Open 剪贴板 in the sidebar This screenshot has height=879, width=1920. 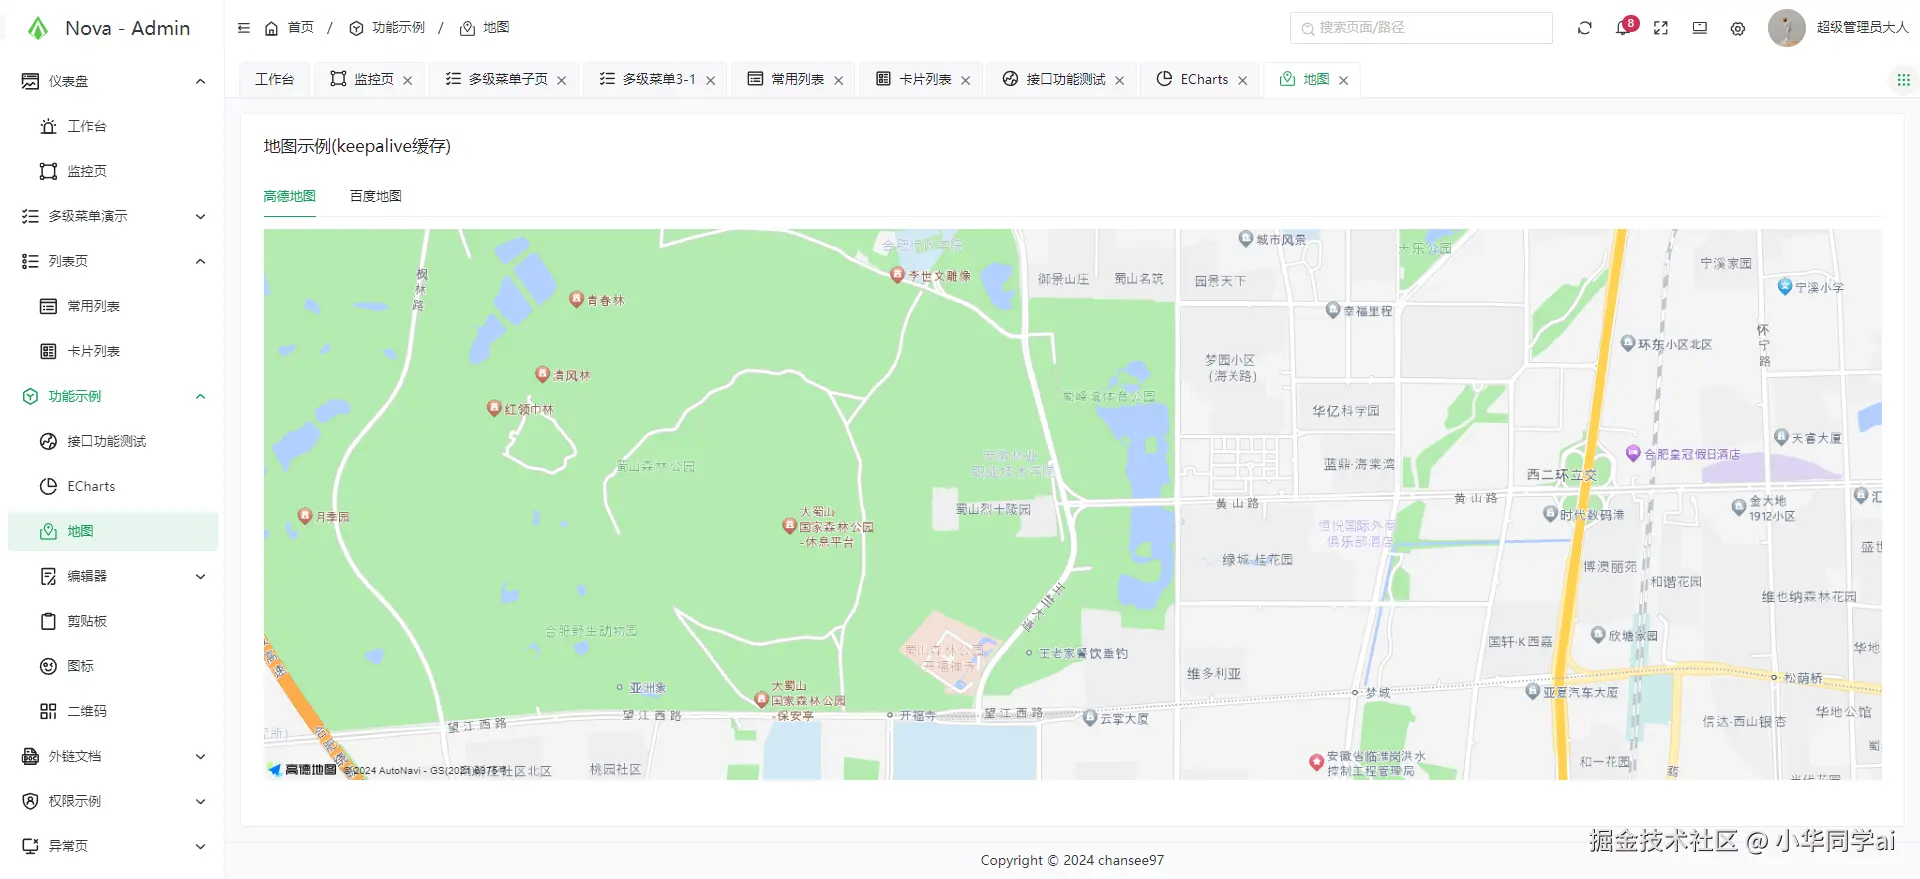[x=113, y=621]
